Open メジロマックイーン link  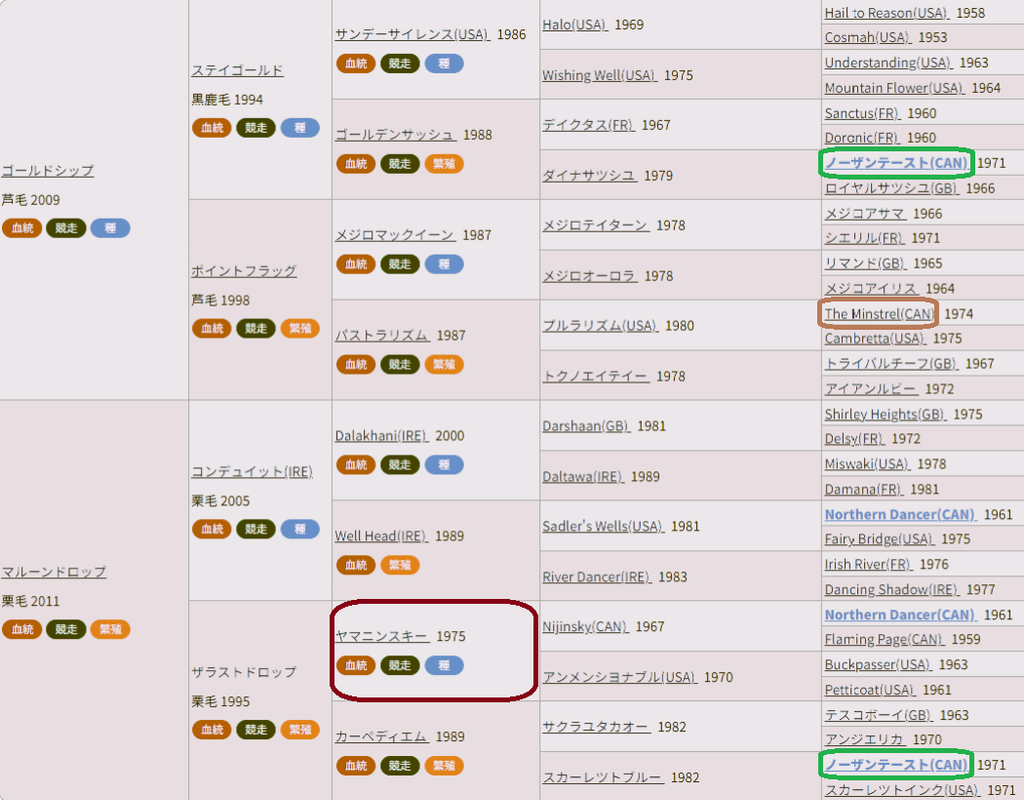[x=395, y=235]
